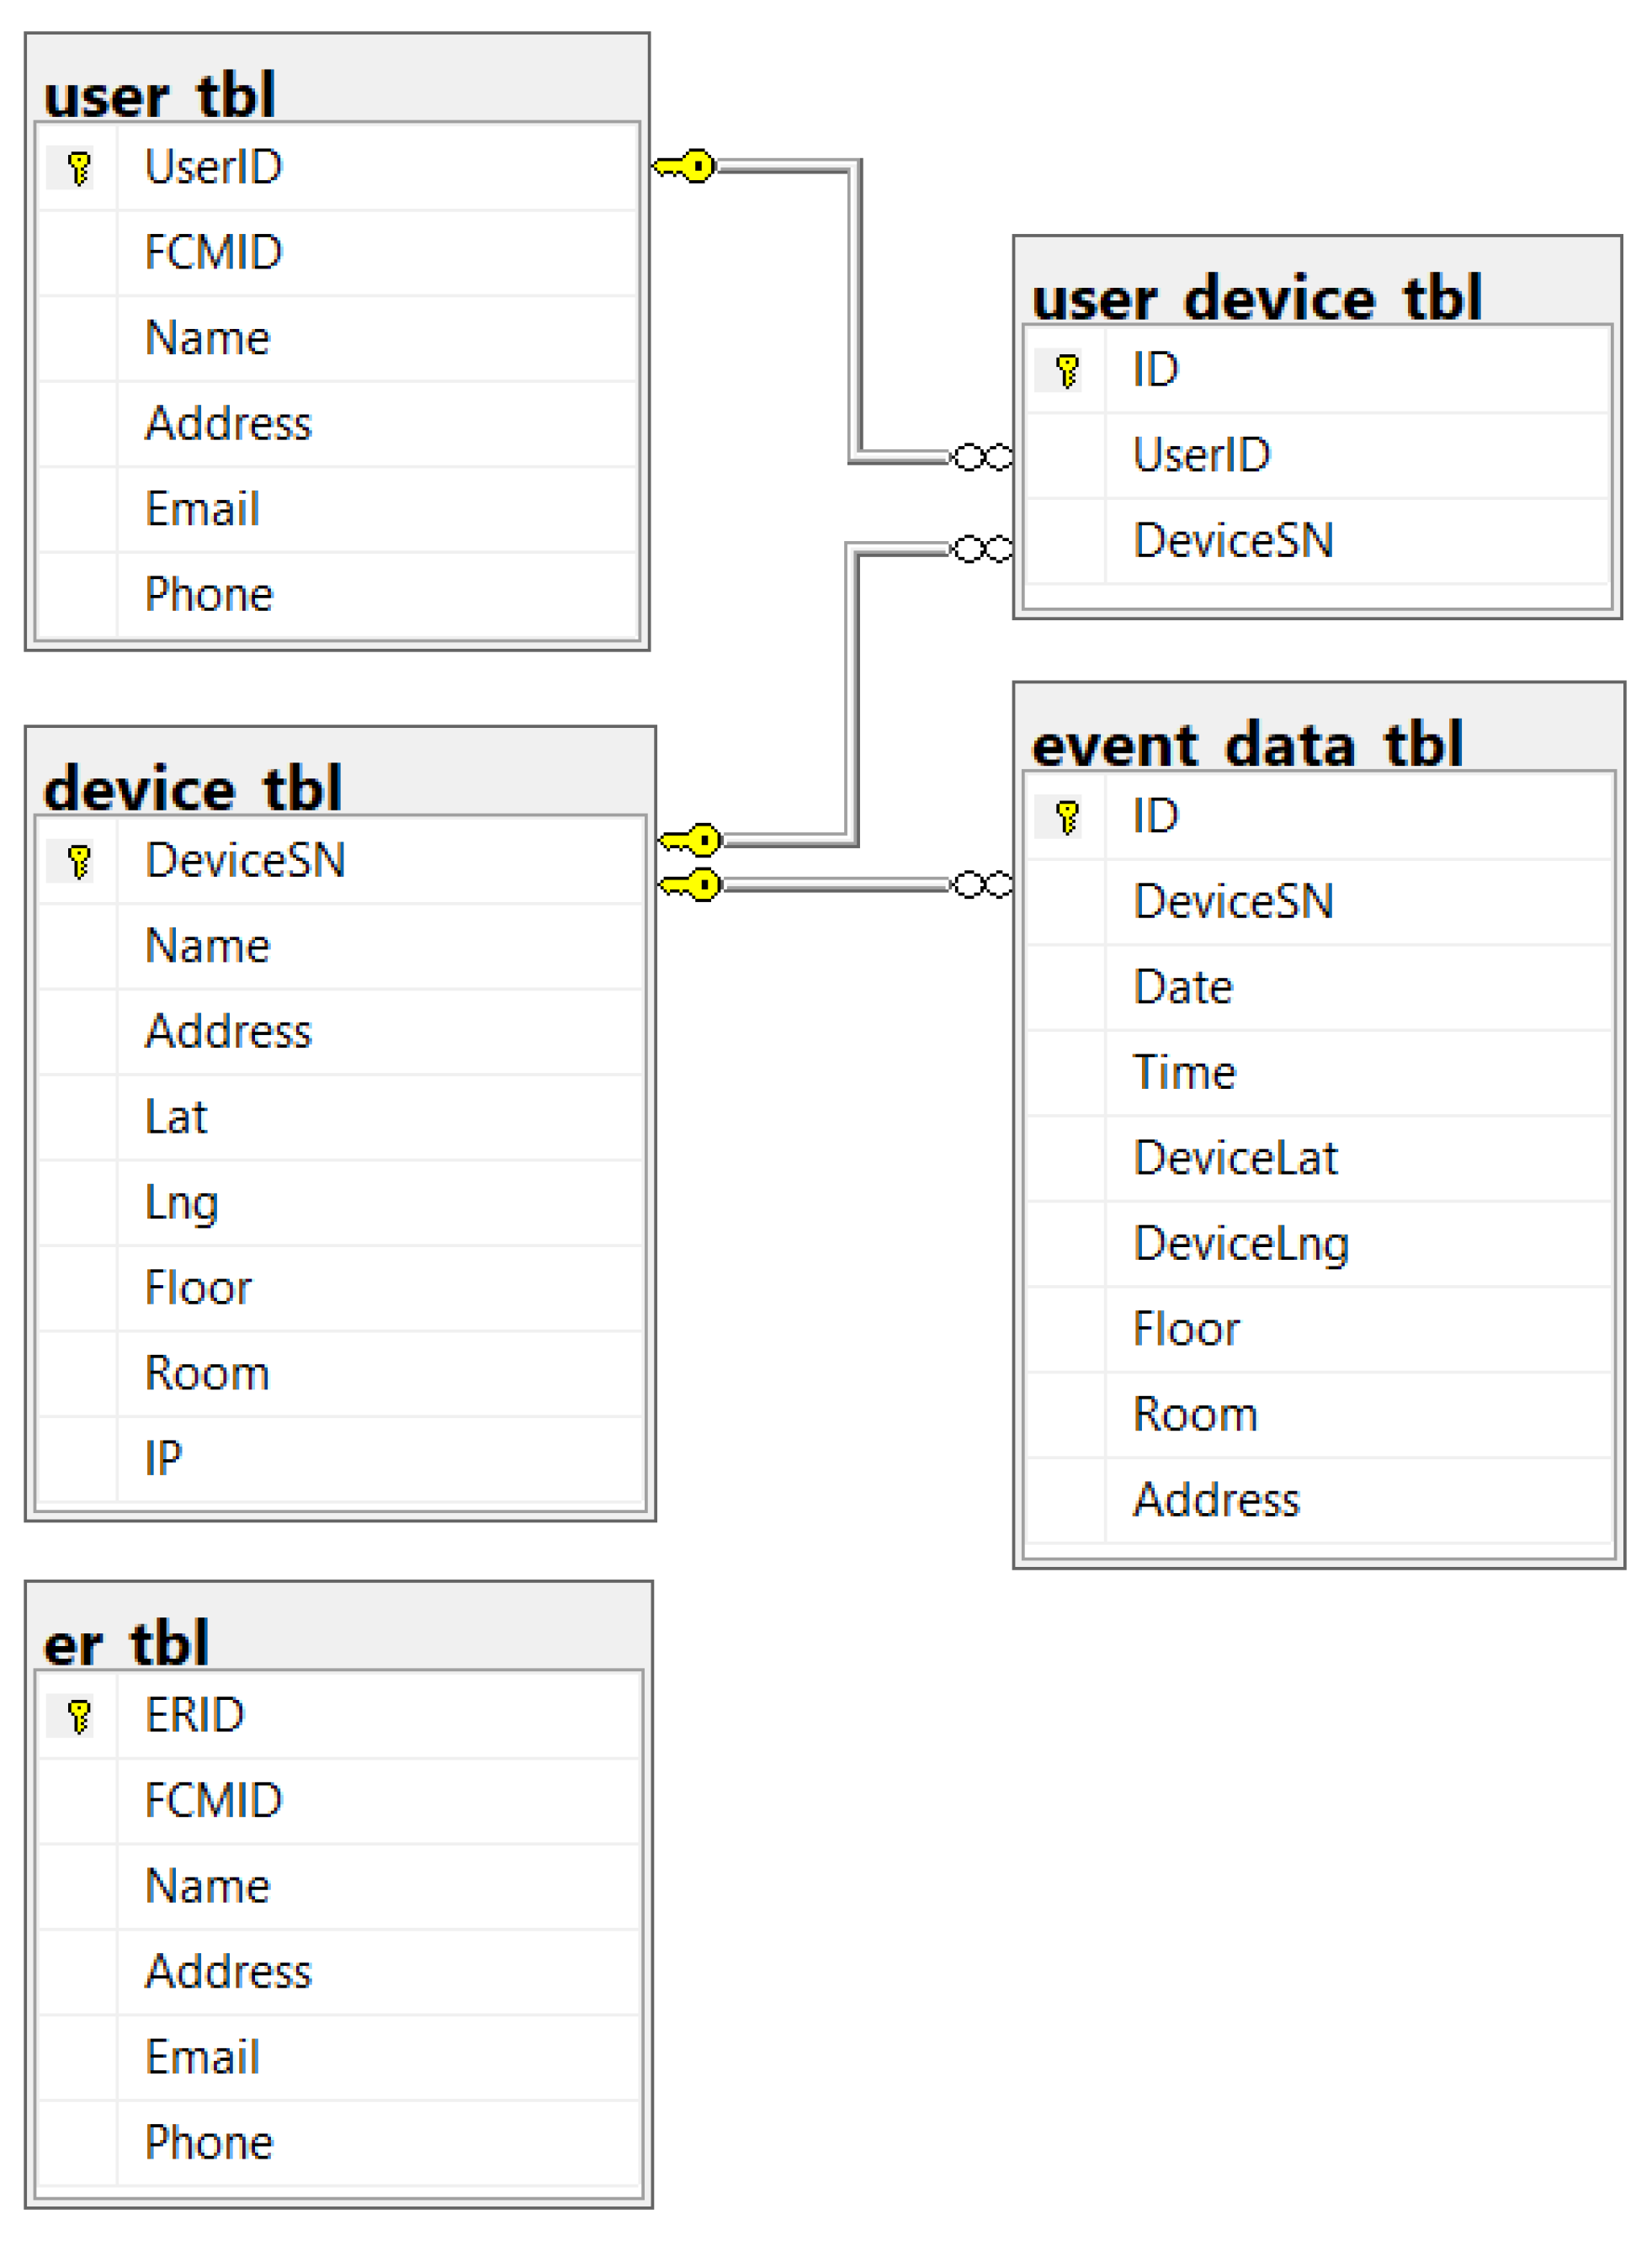Select the Phone column in user_tbl
The height and width of the screenshot is (2241, 1652).
point(209,594)
